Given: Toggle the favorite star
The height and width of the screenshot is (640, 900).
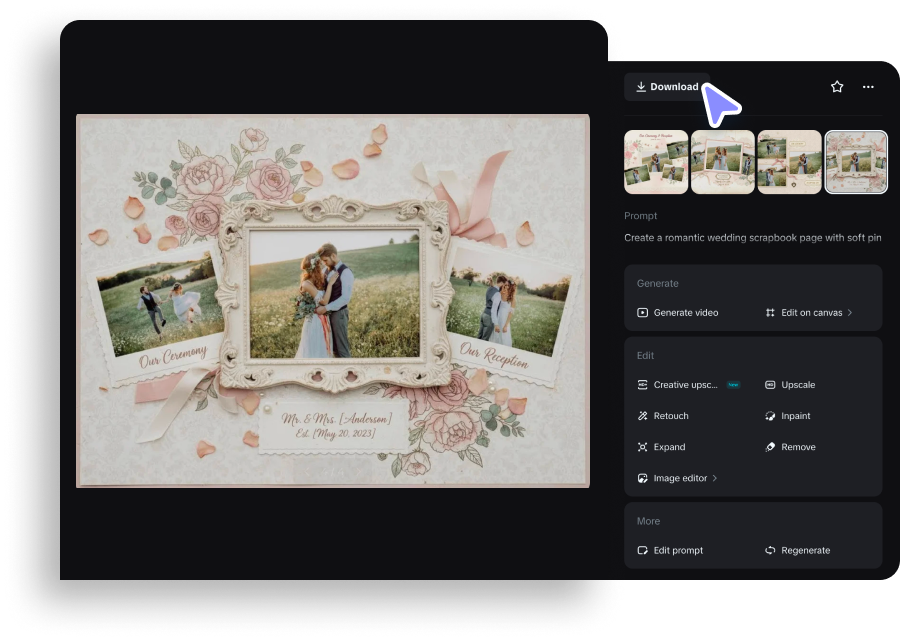Looking at the screenshot, I should pyautogui.click(x=836, y=87).
